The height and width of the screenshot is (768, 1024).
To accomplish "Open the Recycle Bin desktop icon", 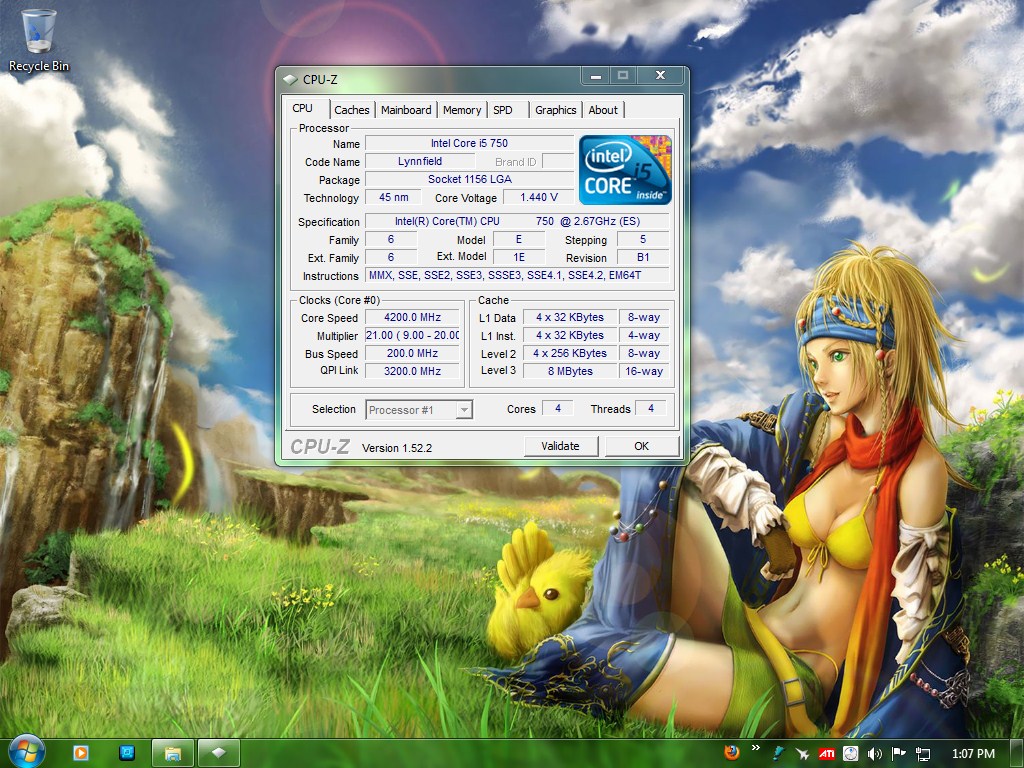I will click(39, 40).
